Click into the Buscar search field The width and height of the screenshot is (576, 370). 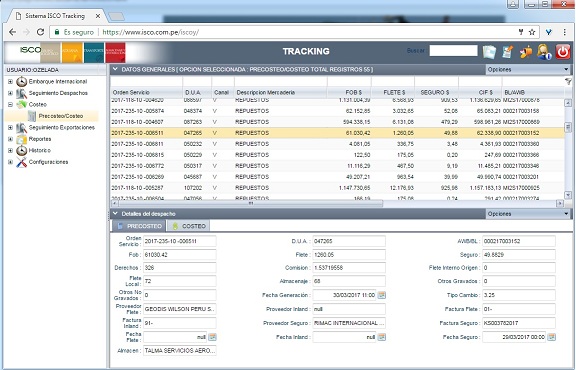453,51
